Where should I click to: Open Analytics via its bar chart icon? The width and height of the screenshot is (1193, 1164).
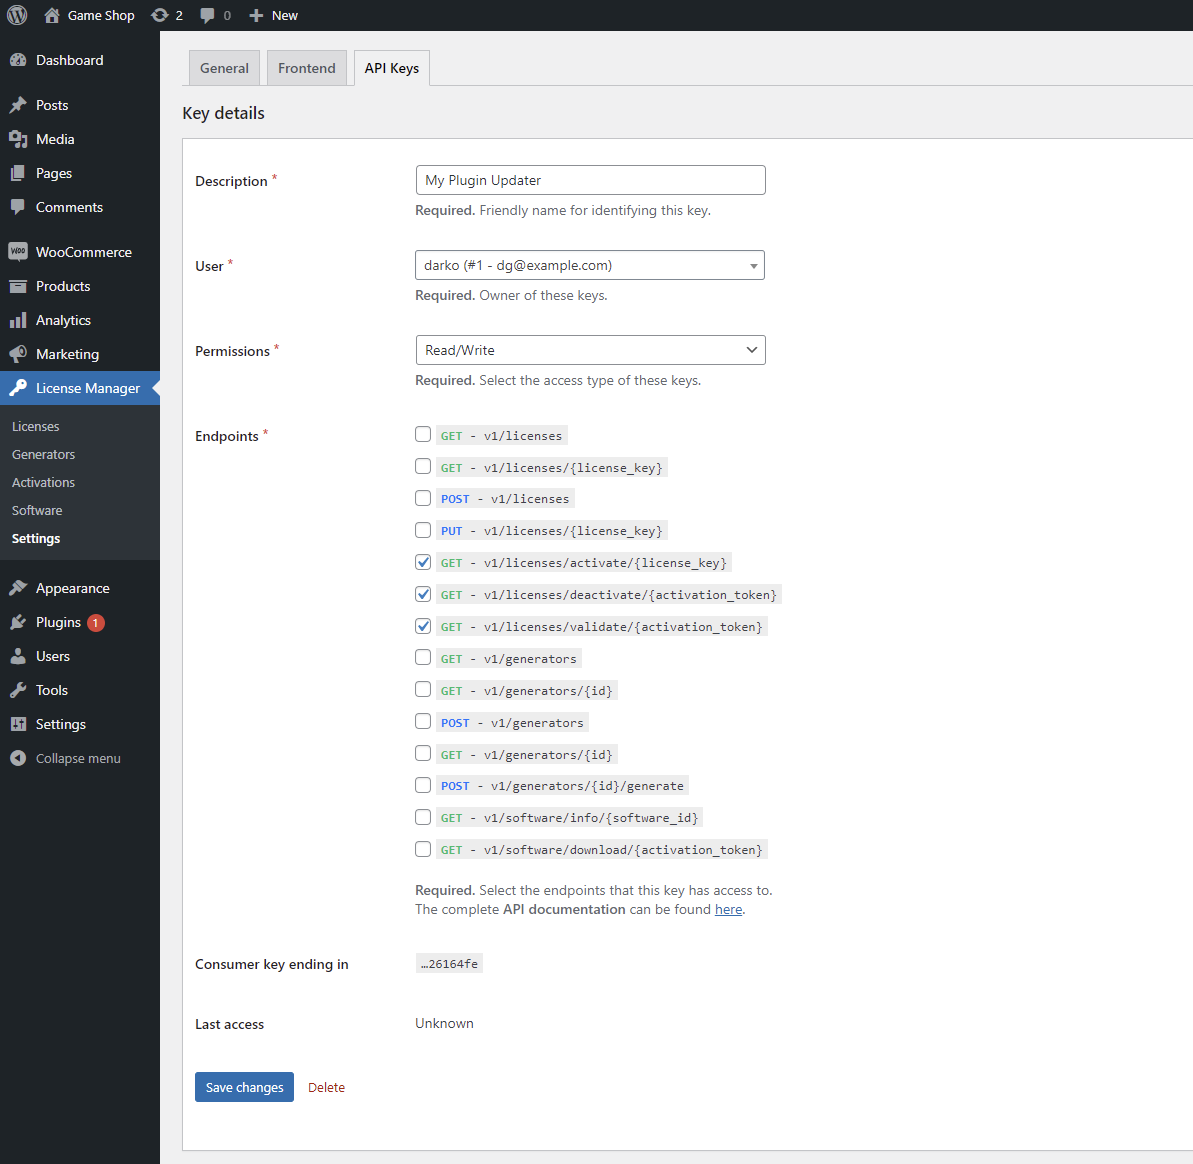[18, 320]
